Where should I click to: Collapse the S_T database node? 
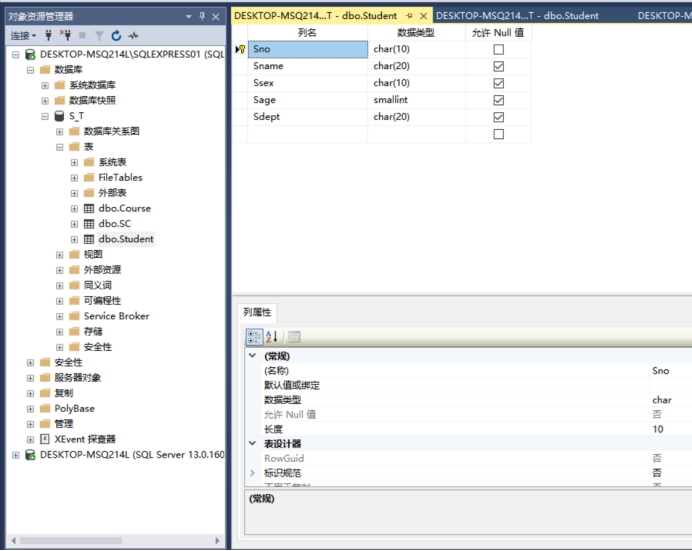coord(45,116)
